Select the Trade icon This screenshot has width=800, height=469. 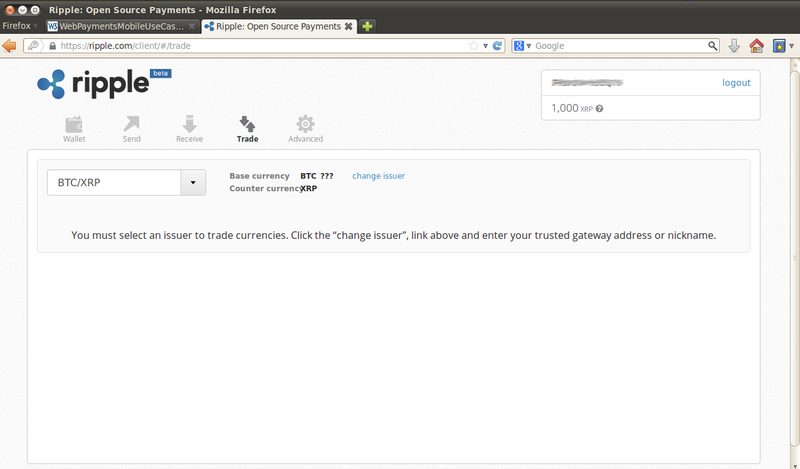247,128
